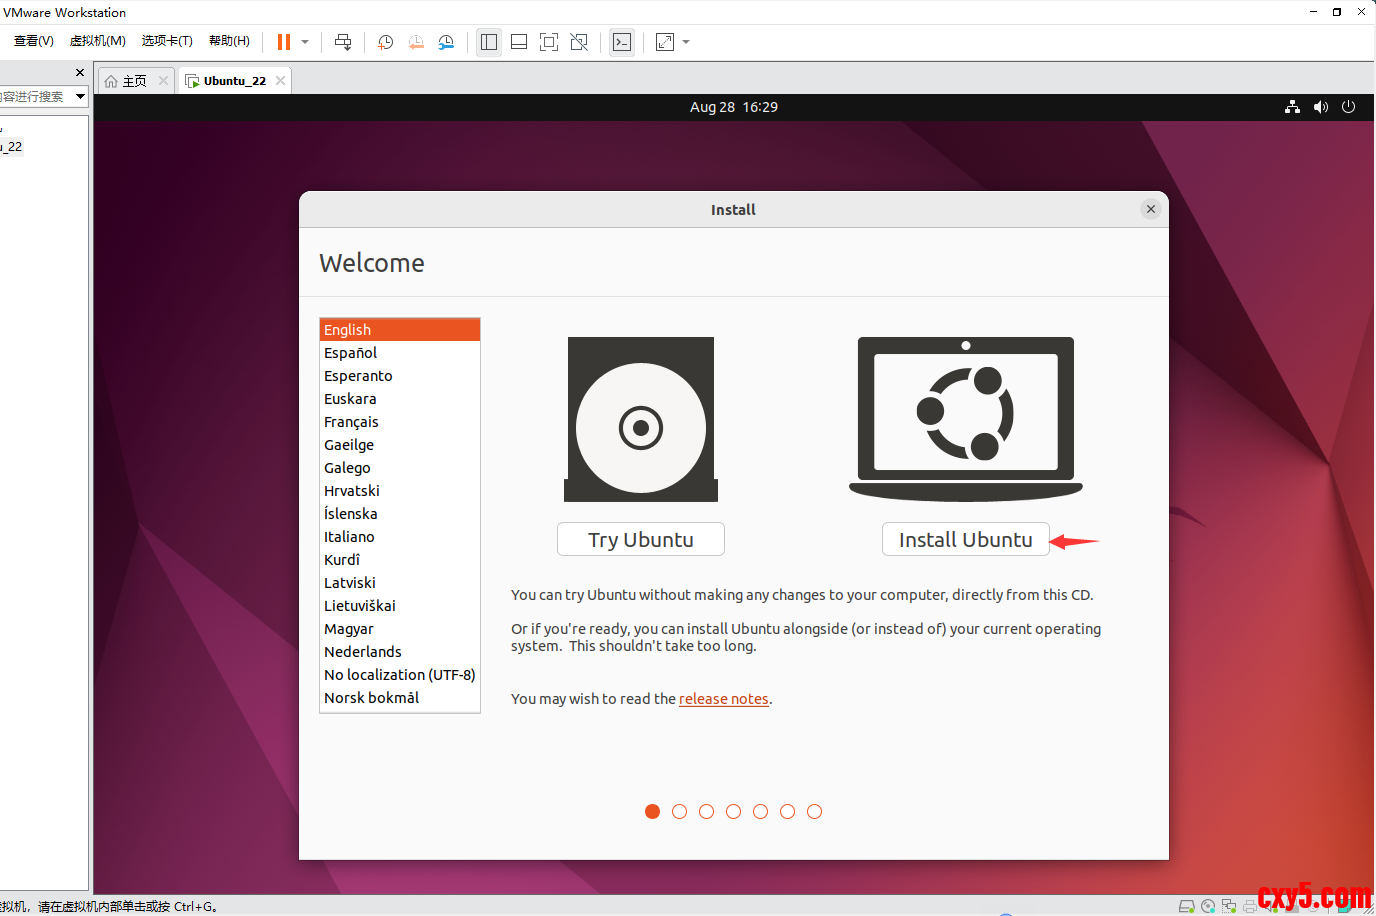This screenshot has width=1376, height=916.
Task: Take a snapshot of the VM
Action: pyautogui.click(x=385, y=42)
